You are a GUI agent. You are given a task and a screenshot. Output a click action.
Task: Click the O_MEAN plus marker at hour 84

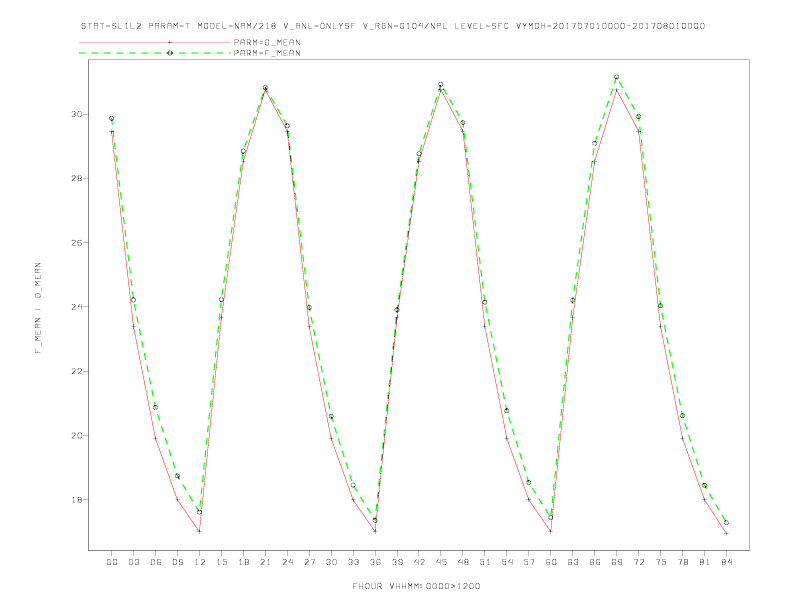[726, 533]
